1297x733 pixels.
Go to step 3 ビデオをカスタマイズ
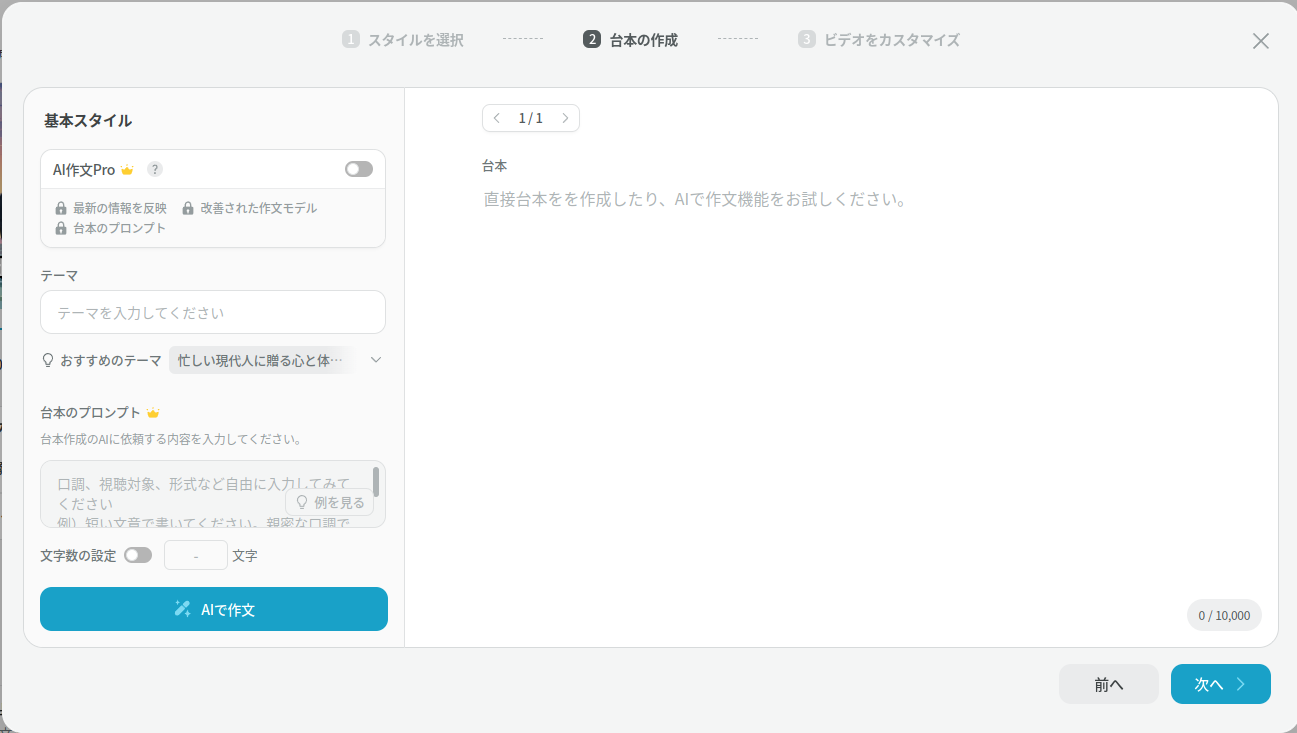[x=880, y=40]
